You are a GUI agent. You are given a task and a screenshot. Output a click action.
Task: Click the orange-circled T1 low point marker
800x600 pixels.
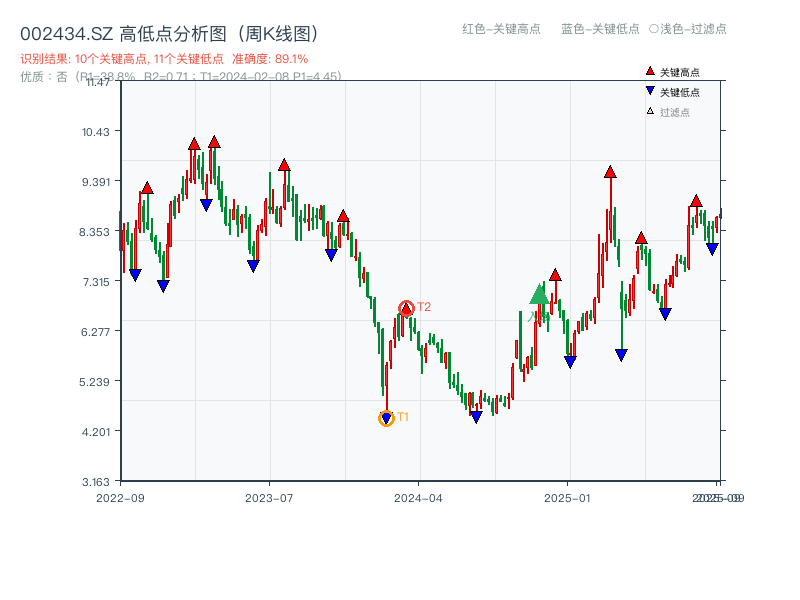[x=386, y=418]
